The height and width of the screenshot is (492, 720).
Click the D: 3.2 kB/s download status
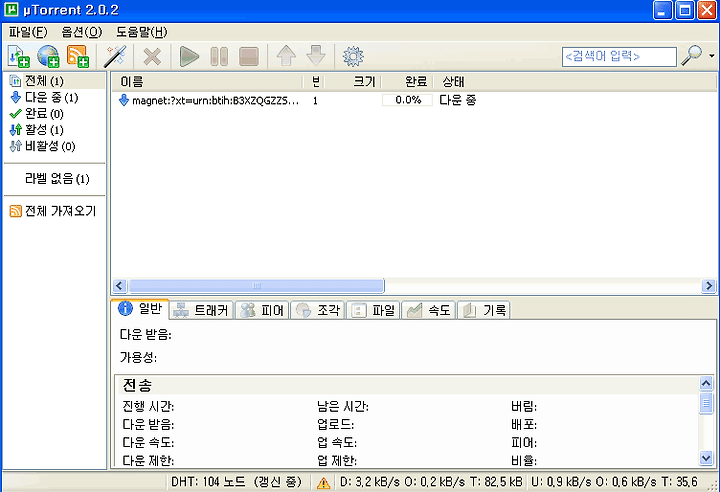pos(431,482)
